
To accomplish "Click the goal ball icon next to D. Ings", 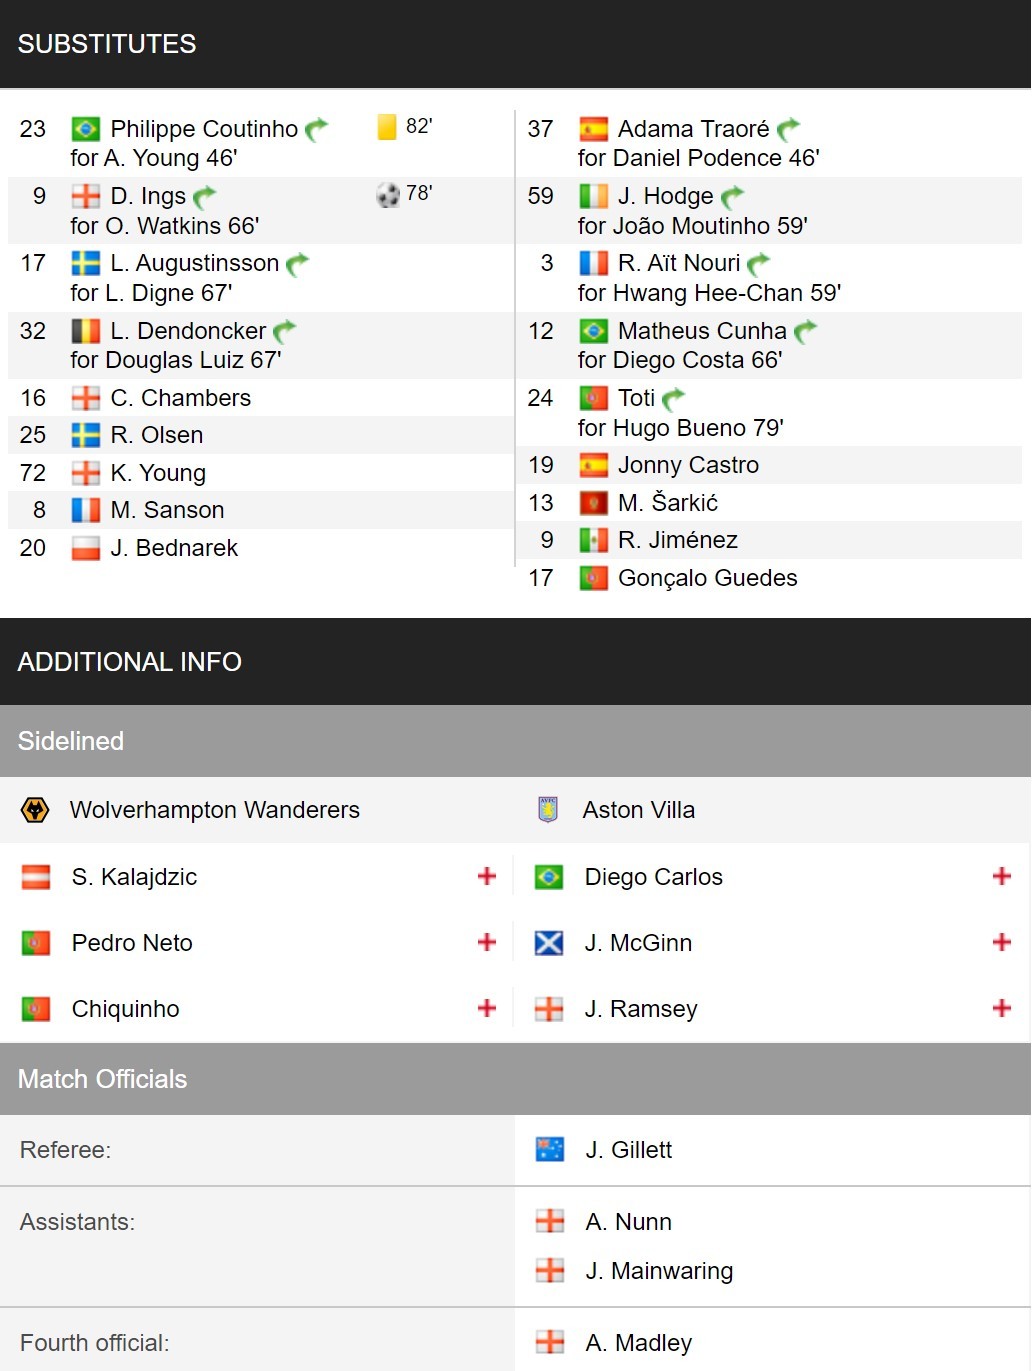I will click(x=388, y=195).
